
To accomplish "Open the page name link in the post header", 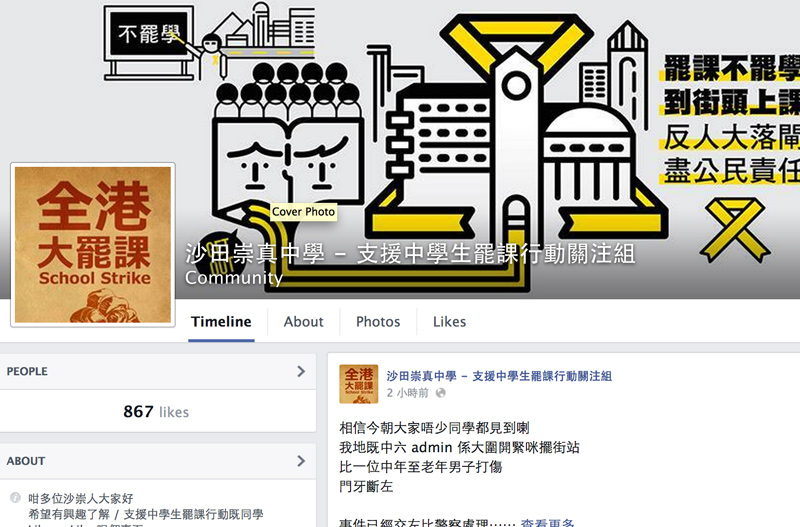I will point(499,376).
